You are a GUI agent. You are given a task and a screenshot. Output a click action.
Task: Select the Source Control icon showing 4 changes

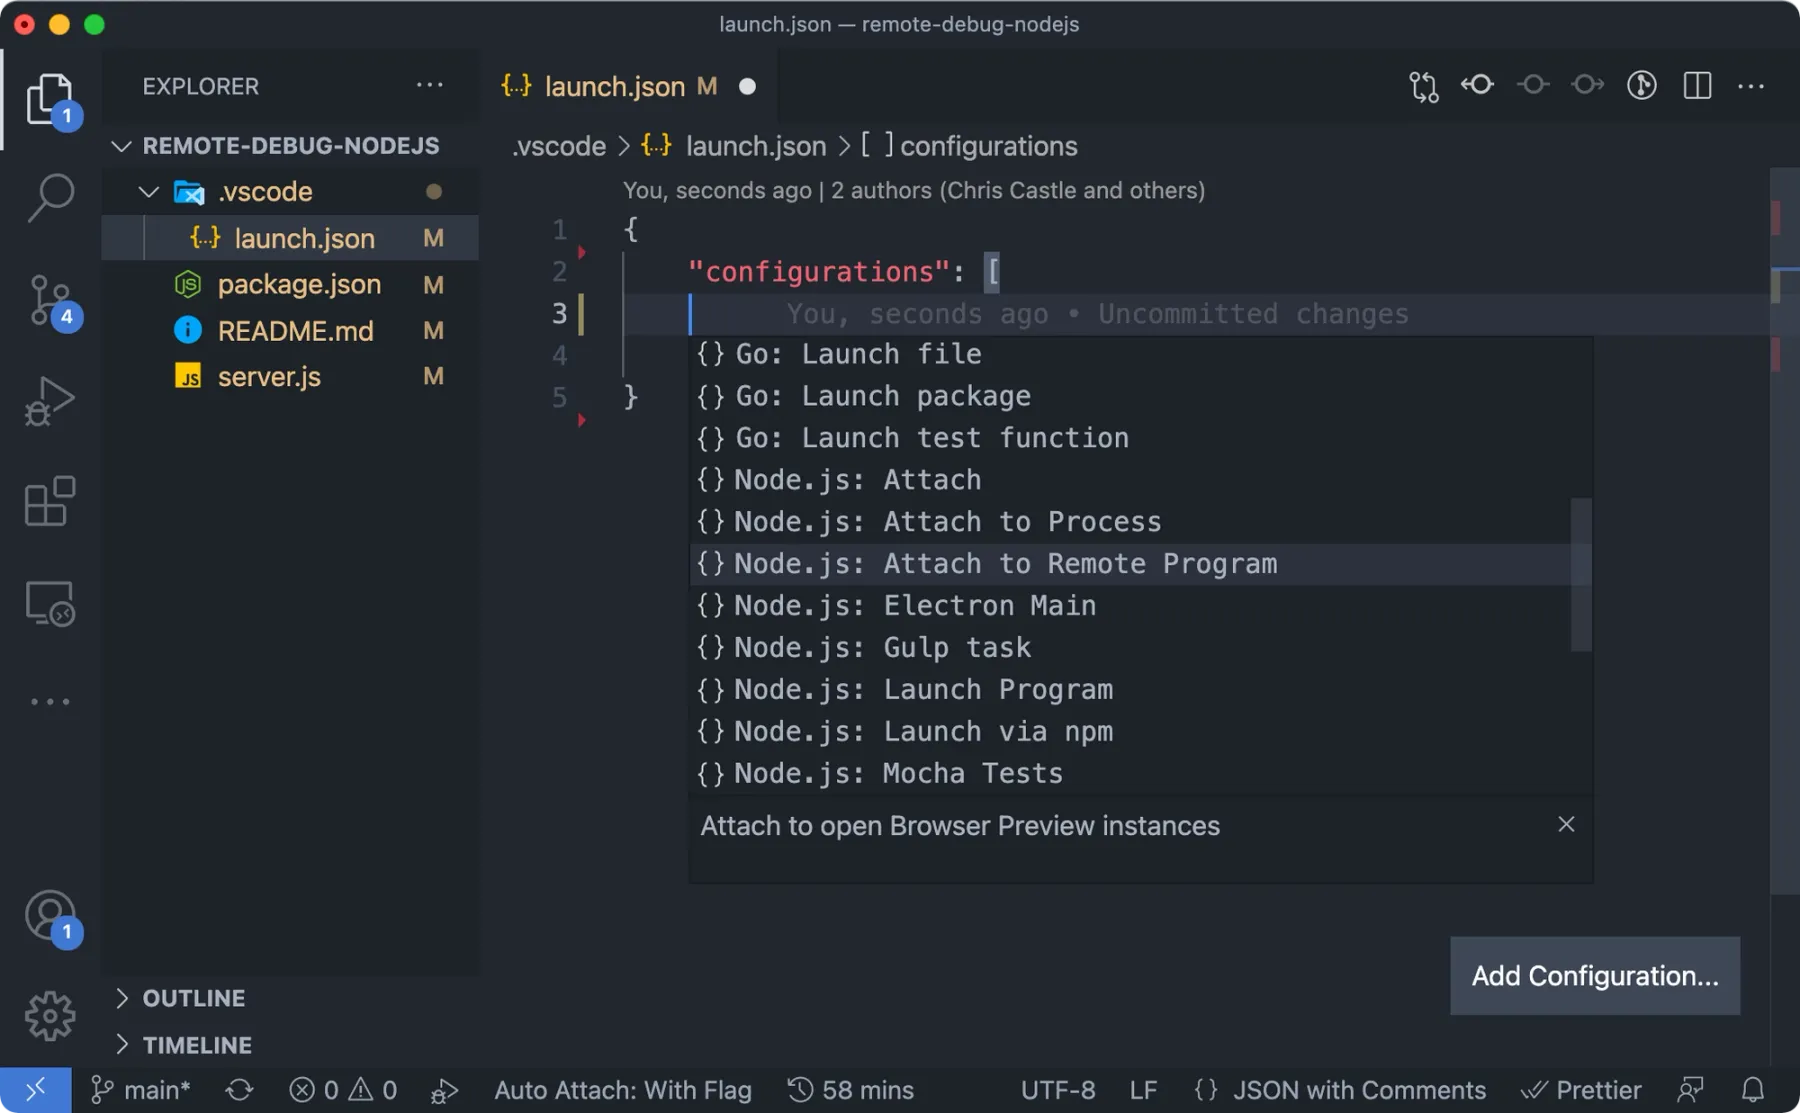click(x=50, y=300)
